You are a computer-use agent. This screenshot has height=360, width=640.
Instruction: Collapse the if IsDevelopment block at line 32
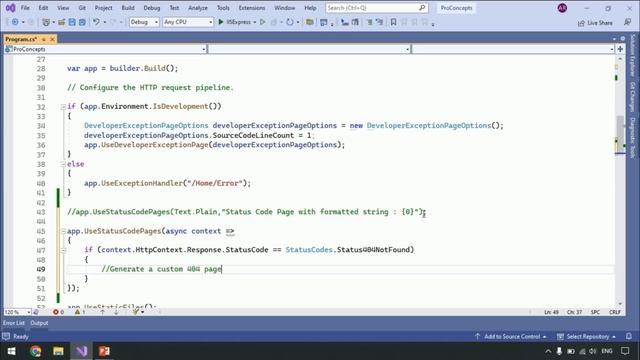pyautogui.click(x=63, y=107)
